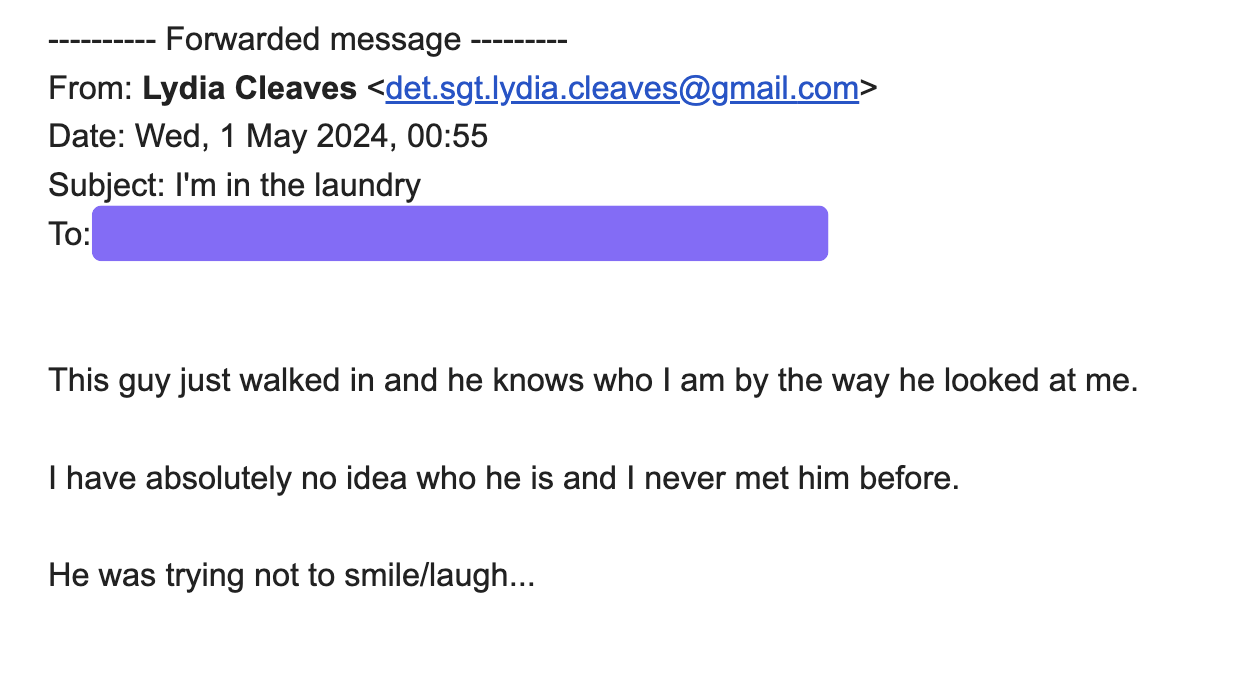
Task: Click the time stamp 00:55
Action: click(447, 136)
